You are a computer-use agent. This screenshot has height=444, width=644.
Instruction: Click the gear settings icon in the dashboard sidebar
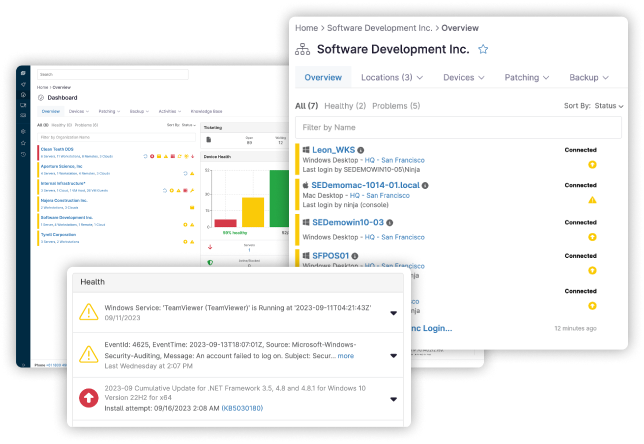tap(23, 131)
